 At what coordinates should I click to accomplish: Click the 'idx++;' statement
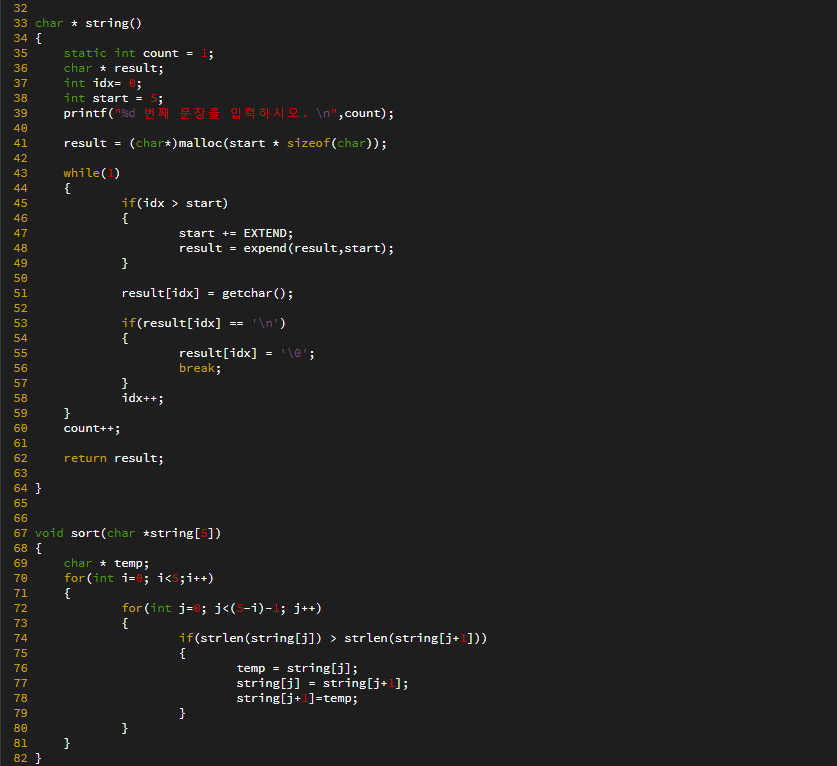143,398
